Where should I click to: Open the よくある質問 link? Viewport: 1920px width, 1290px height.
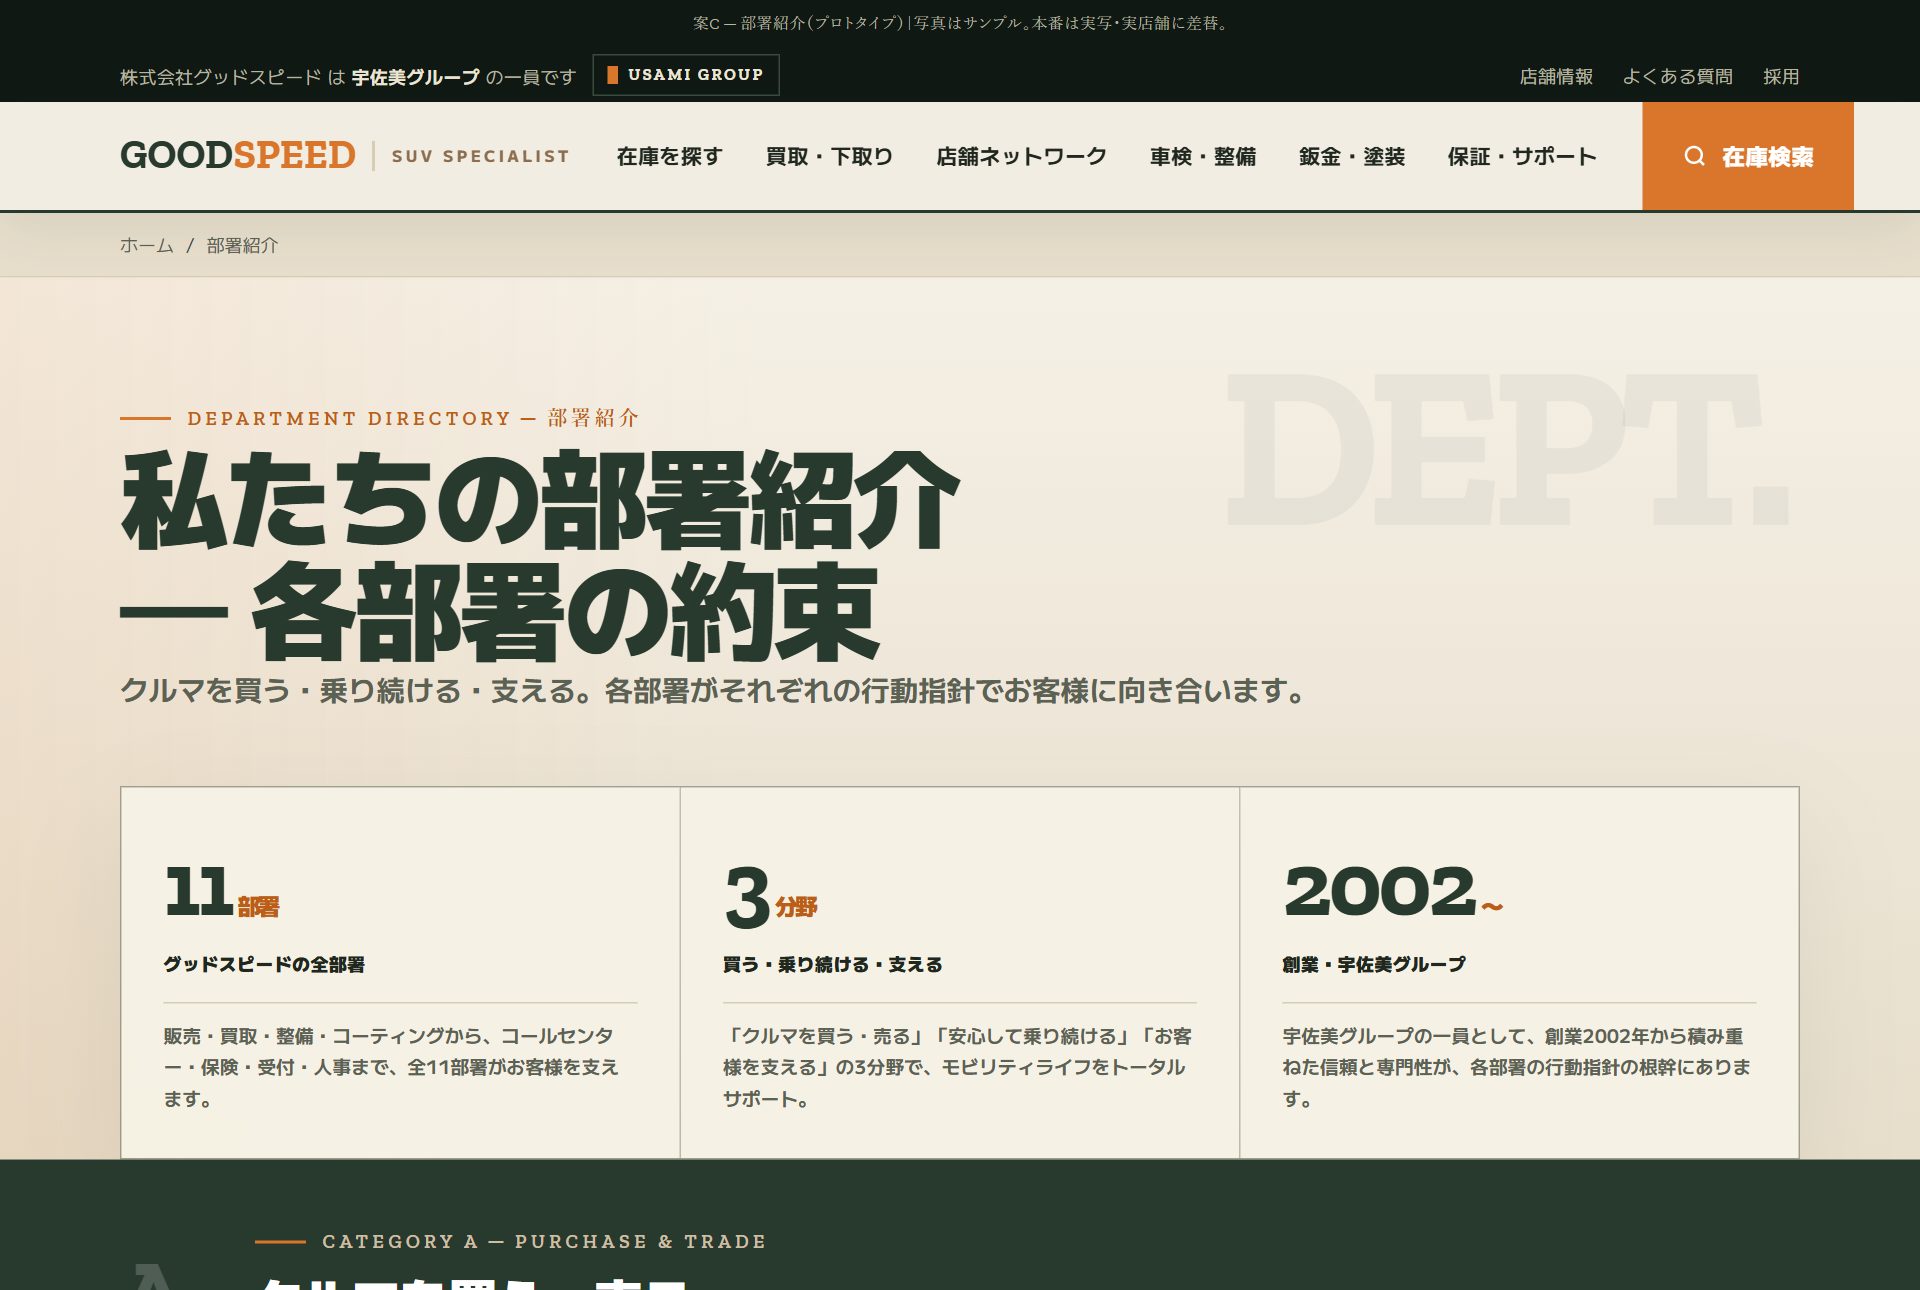tap(1678, 76)
